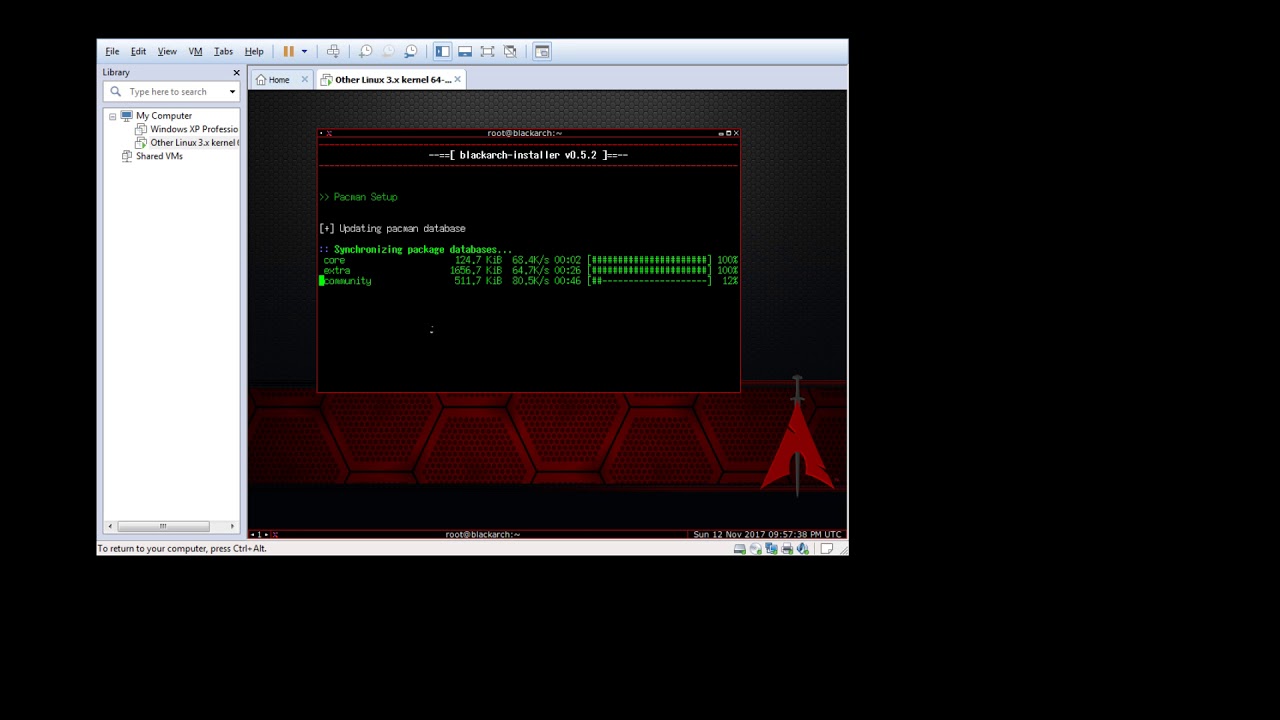Maximize the blackarch terminal window
Screen dimensions: 1280x720
pos(728,133)
